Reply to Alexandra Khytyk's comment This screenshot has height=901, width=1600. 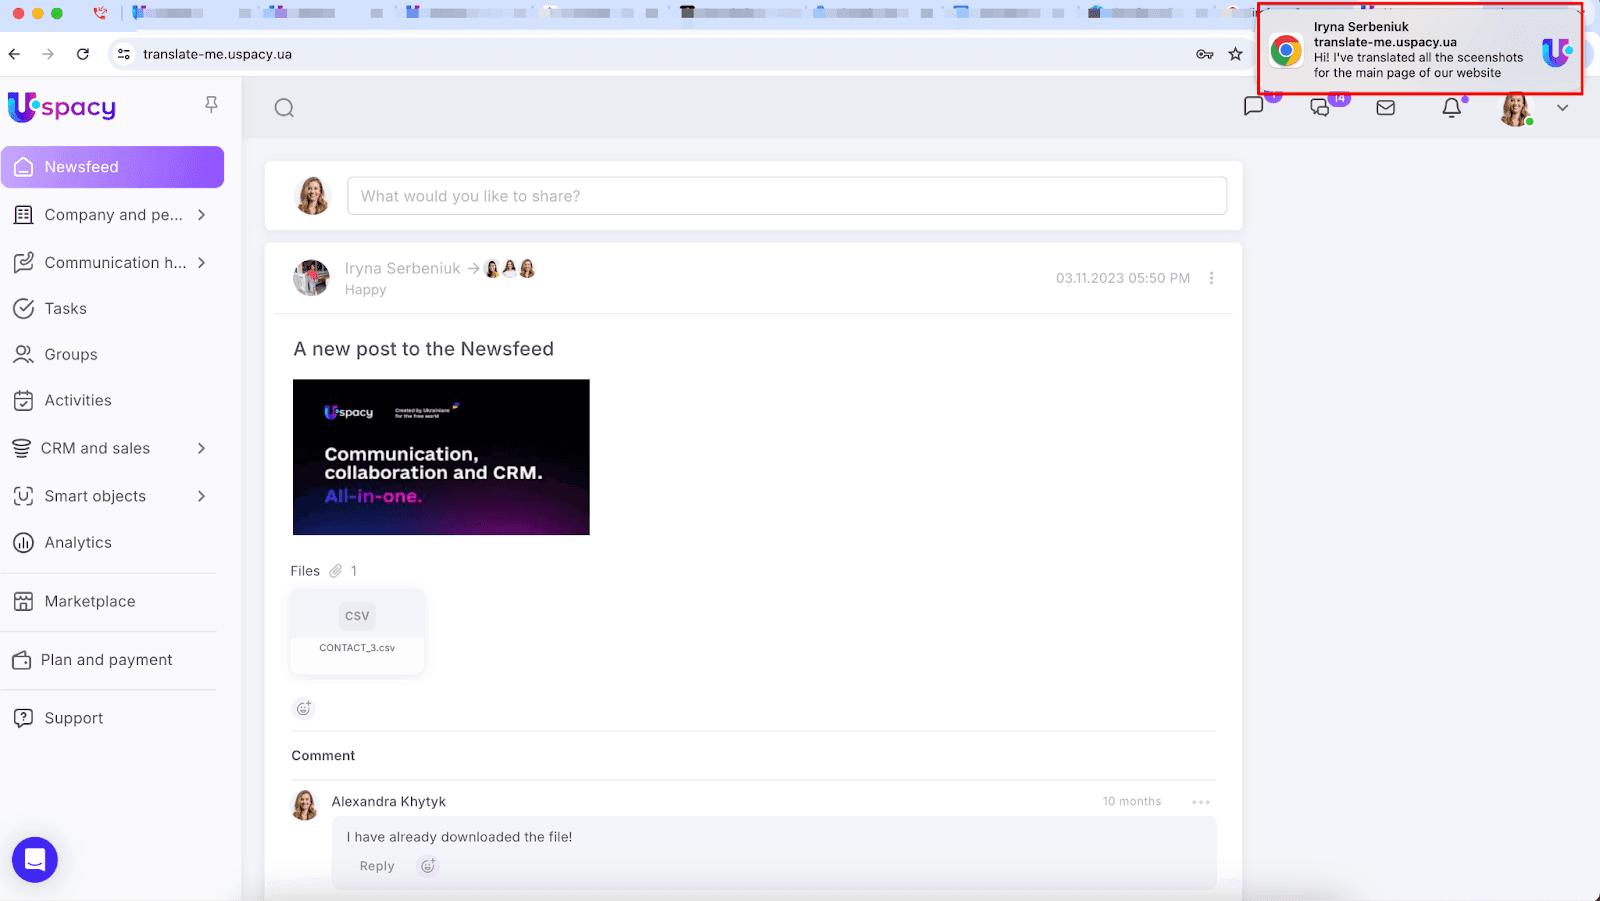point(377,866)
